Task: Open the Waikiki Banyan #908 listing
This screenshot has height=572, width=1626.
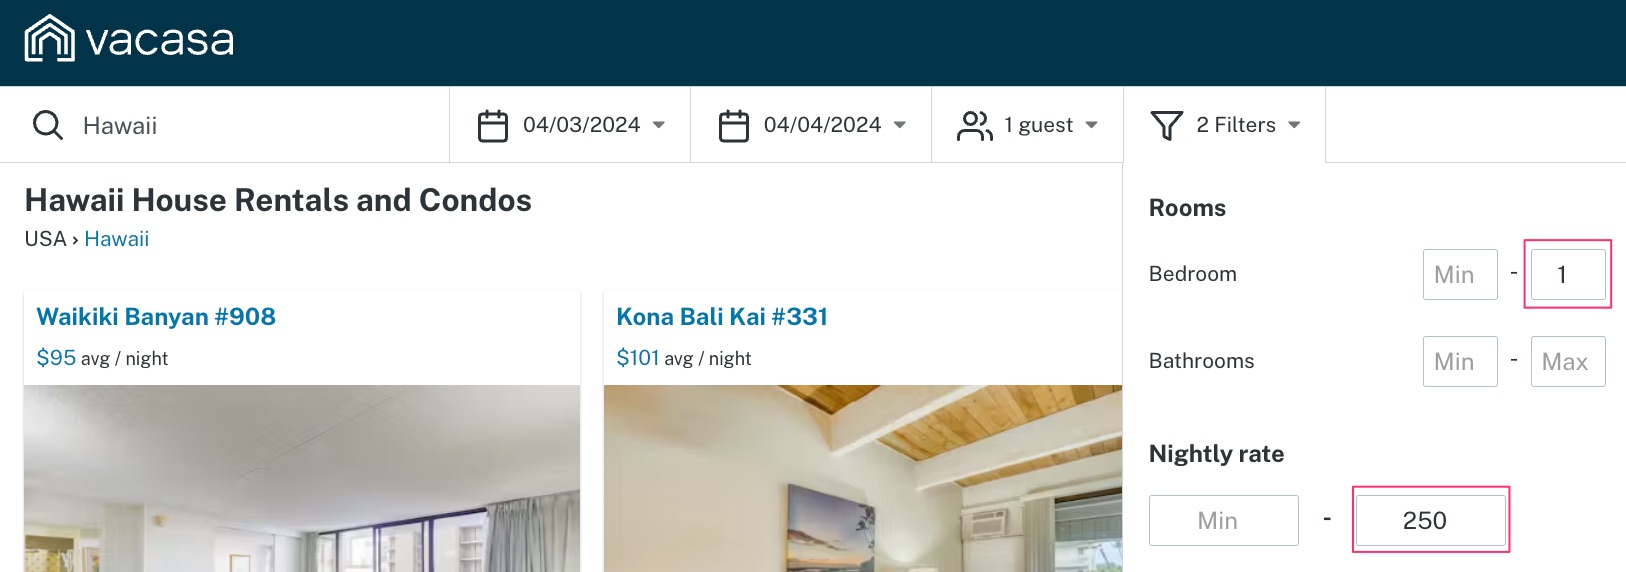Action: [x=156, y=317]
